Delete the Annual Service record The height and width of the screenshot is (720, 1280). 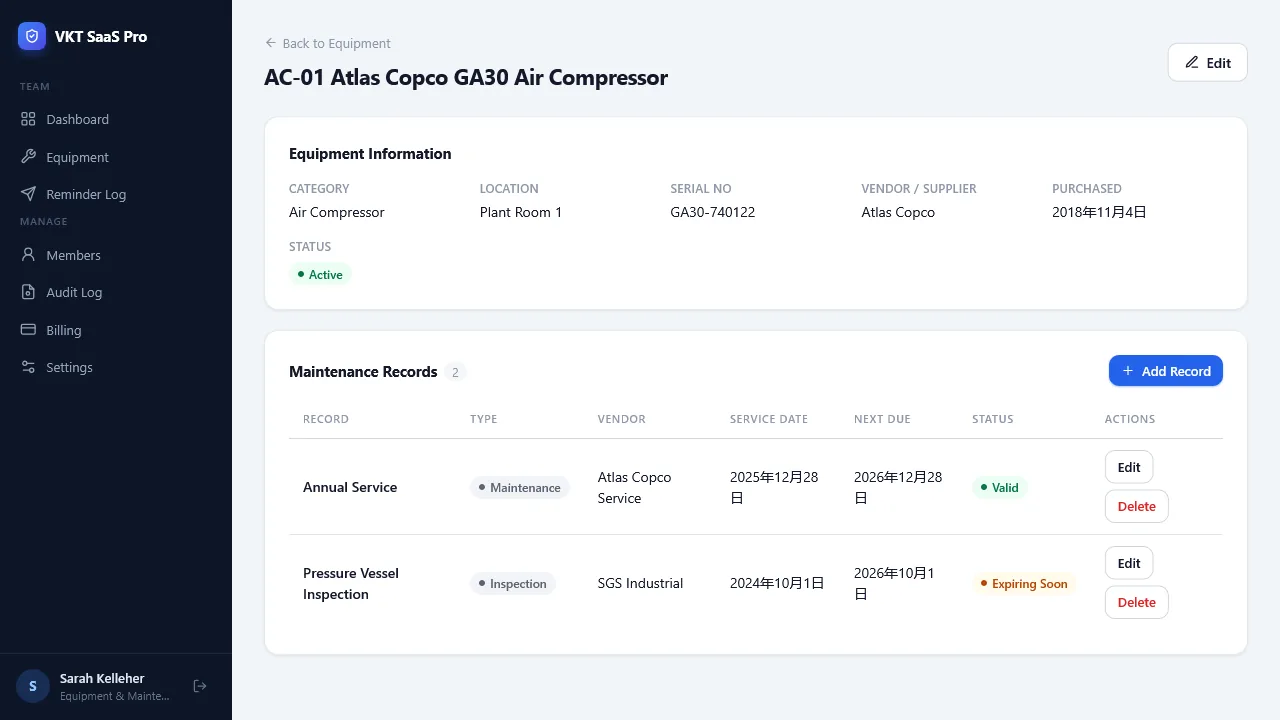coord(1136,506)
